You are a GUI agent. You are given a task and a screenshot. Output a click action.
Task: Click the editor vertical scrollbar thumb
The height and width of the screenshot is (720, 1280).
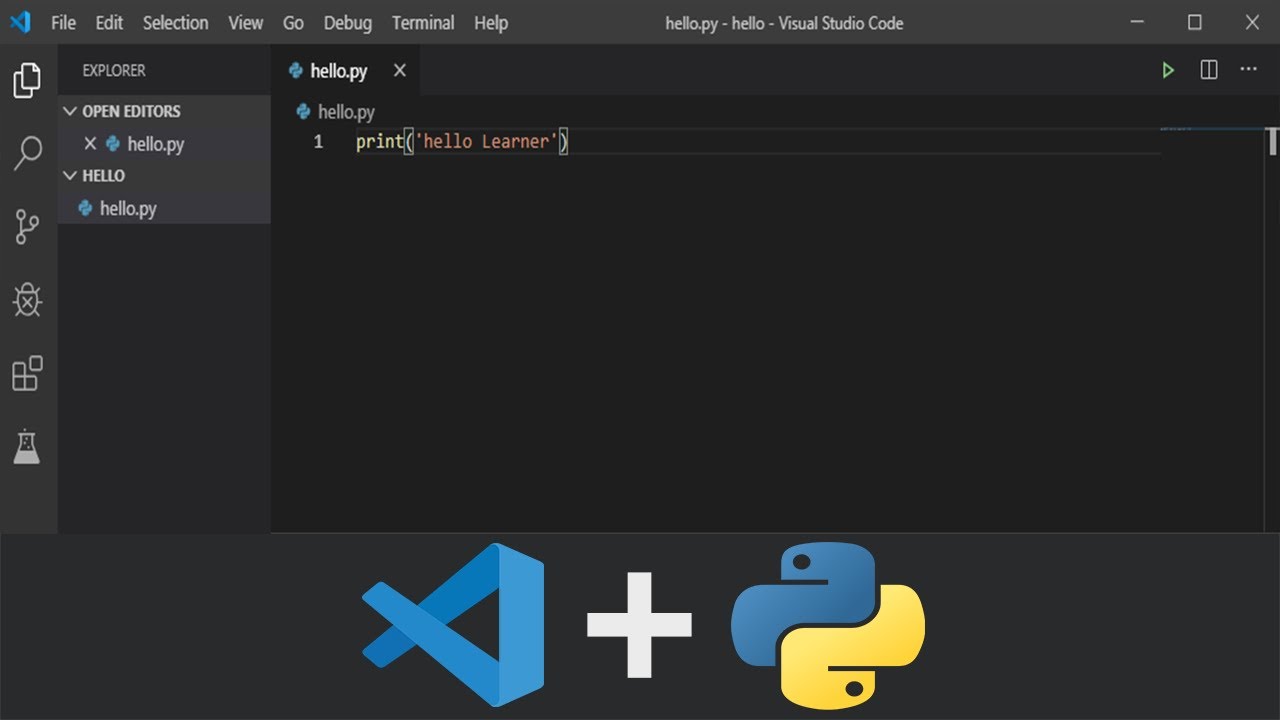tap(1273, 142)
